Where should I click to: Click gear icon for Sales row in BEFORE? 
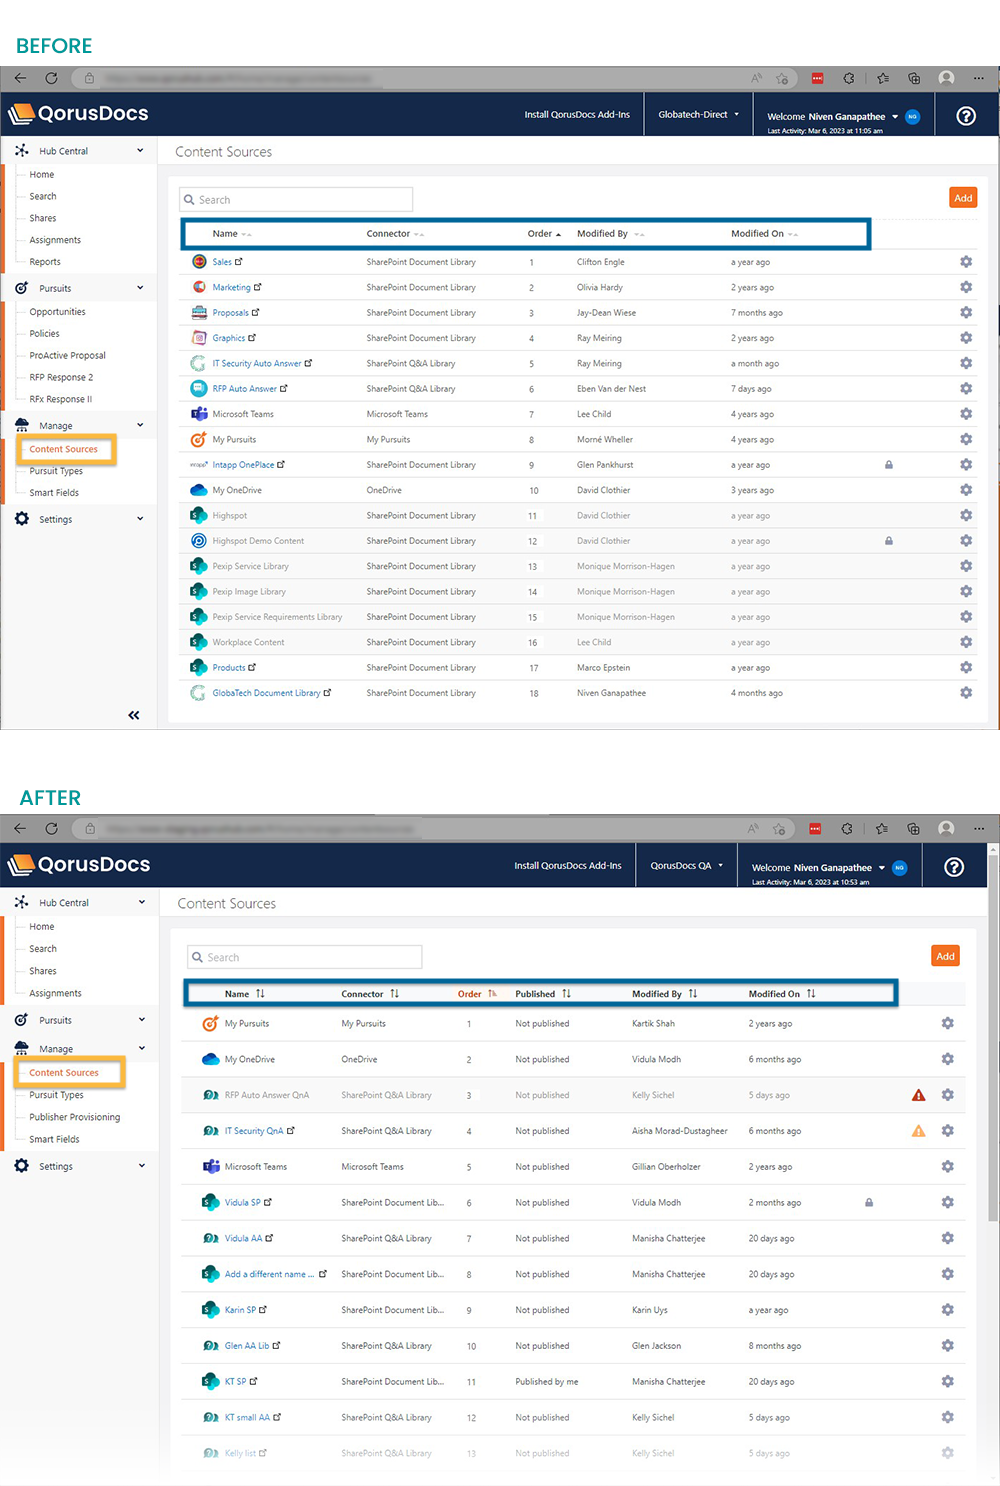click(x=966, y=262)
